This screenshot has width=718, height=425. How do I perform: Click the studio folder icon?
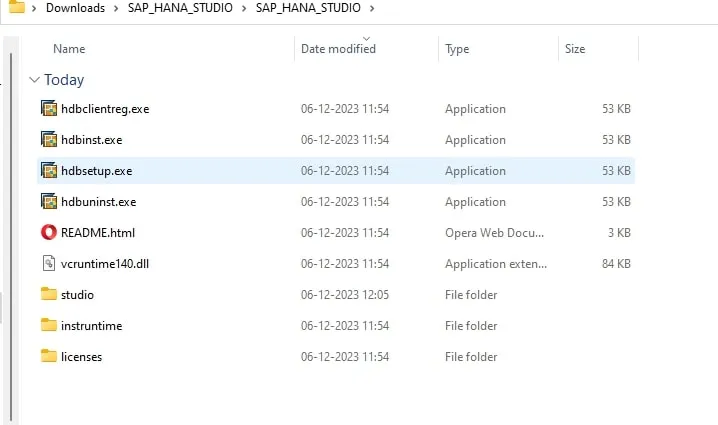49,294
